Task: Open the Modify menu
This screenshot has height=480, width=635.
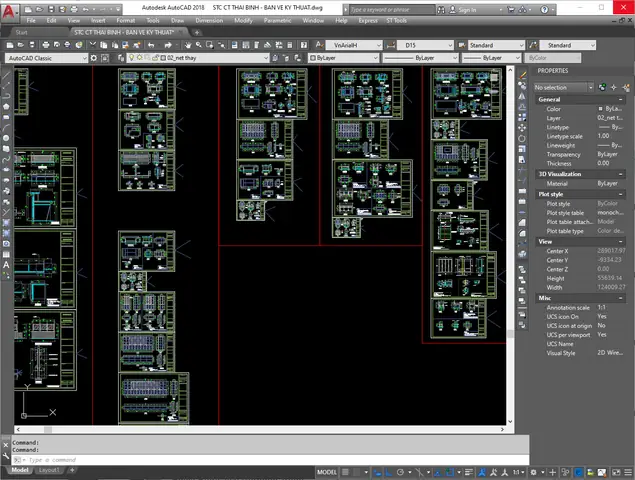Action: pos(243,20)
